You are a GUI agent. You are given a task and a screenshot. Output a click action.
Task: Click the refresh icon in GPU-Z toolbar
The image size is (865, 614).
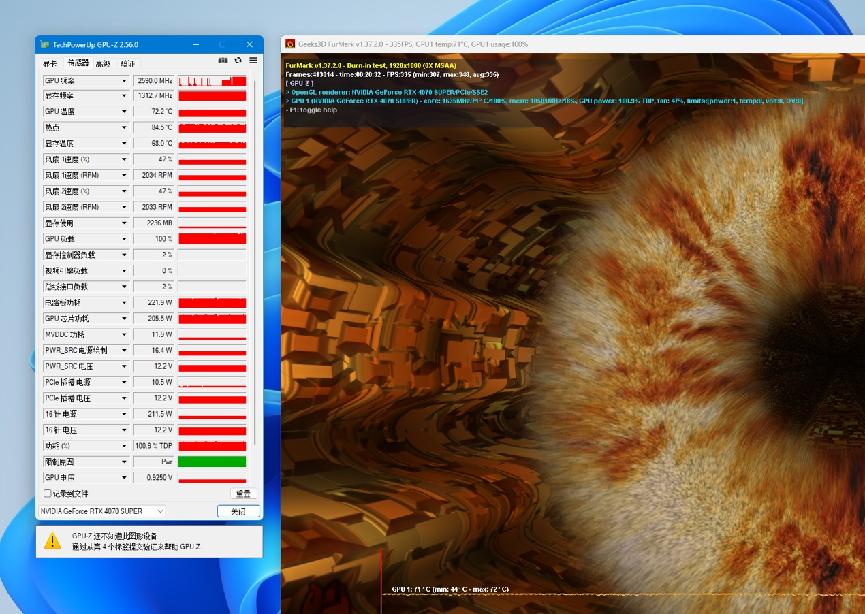tap(238, 62)
